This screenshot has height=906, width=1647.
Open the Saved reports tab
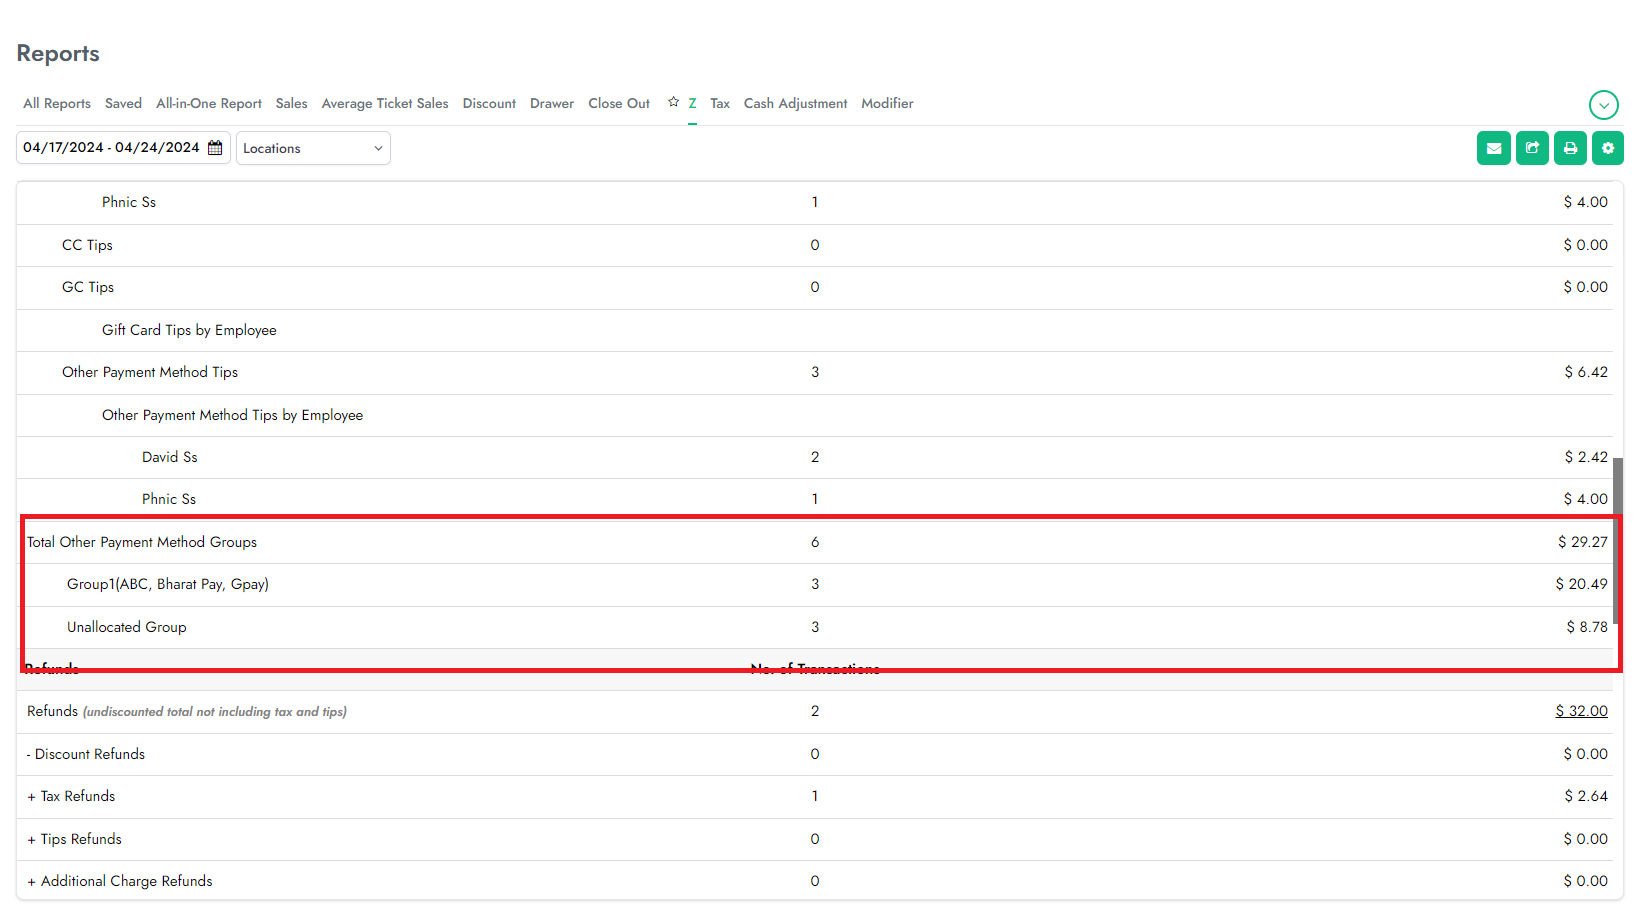pyautogui.click(x=123, y=103)
